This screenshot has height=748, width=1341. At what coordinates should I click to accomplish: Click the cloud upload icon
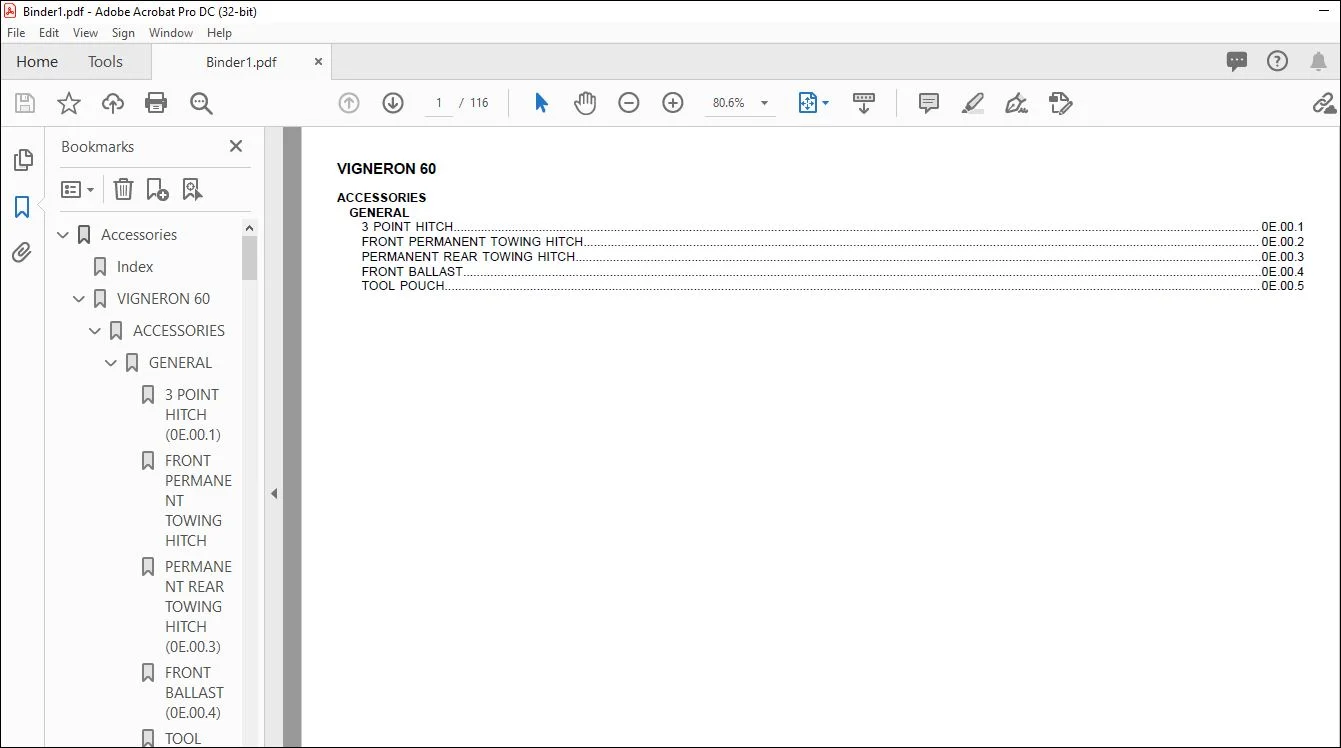point(113,103)
